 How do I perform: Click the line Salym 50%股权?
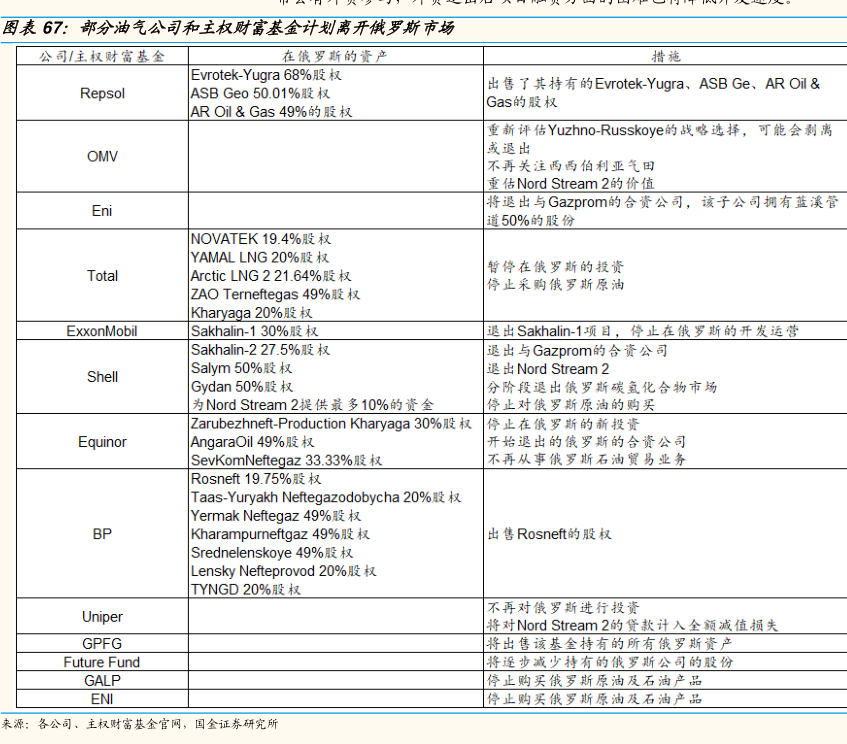coord(241,368)
